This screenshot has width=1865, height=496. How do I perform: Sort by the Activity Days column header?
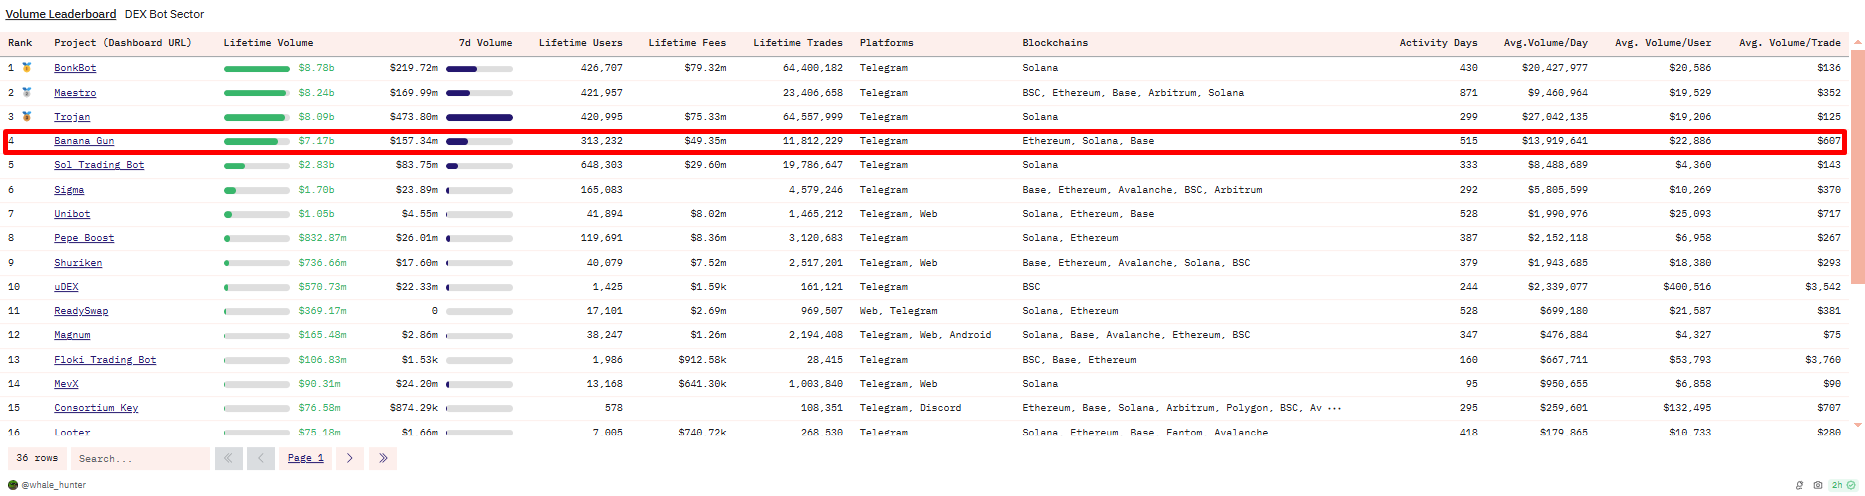tap(1438, 43)
